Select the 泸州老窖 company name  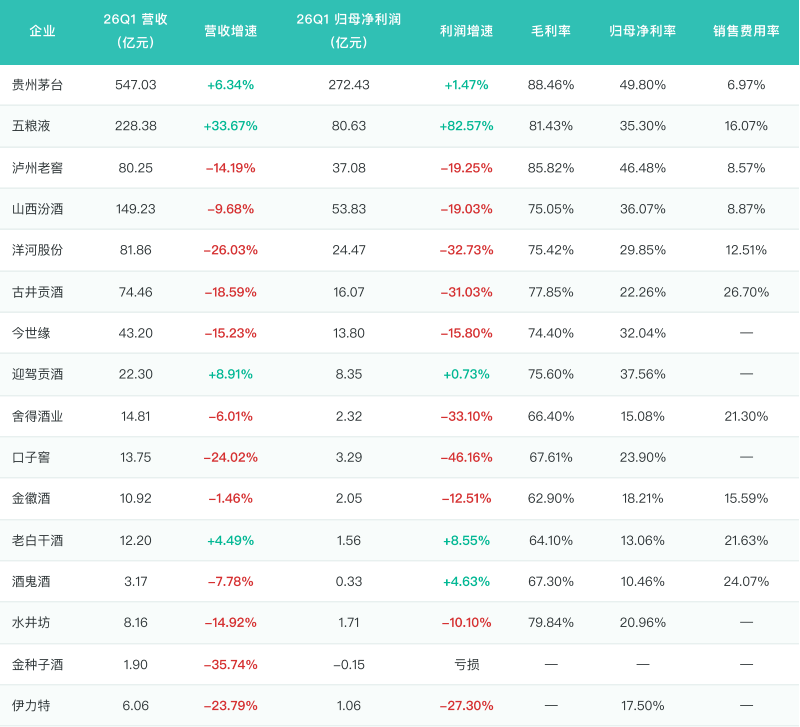(37, 168)
